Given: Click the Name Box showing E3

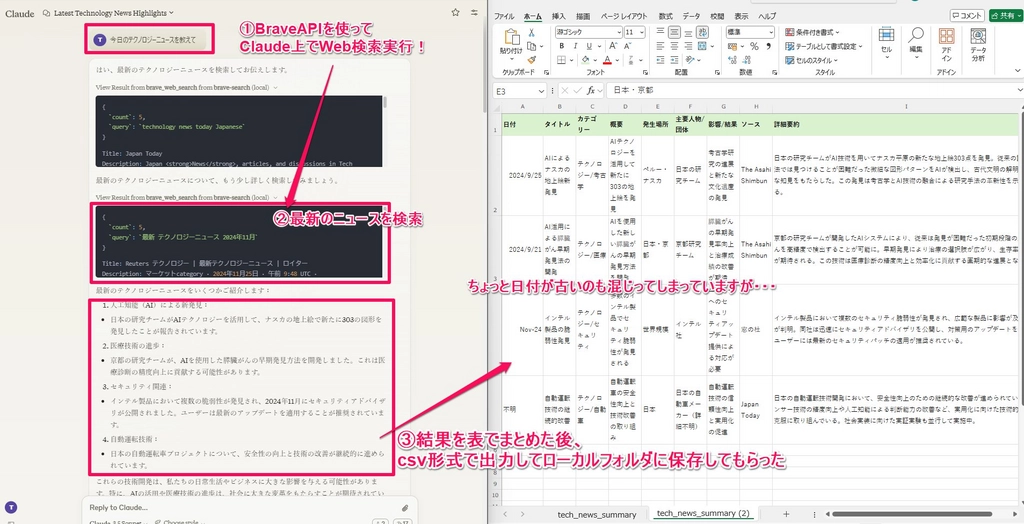Looking at the screenshot, I should pos(520,91).
